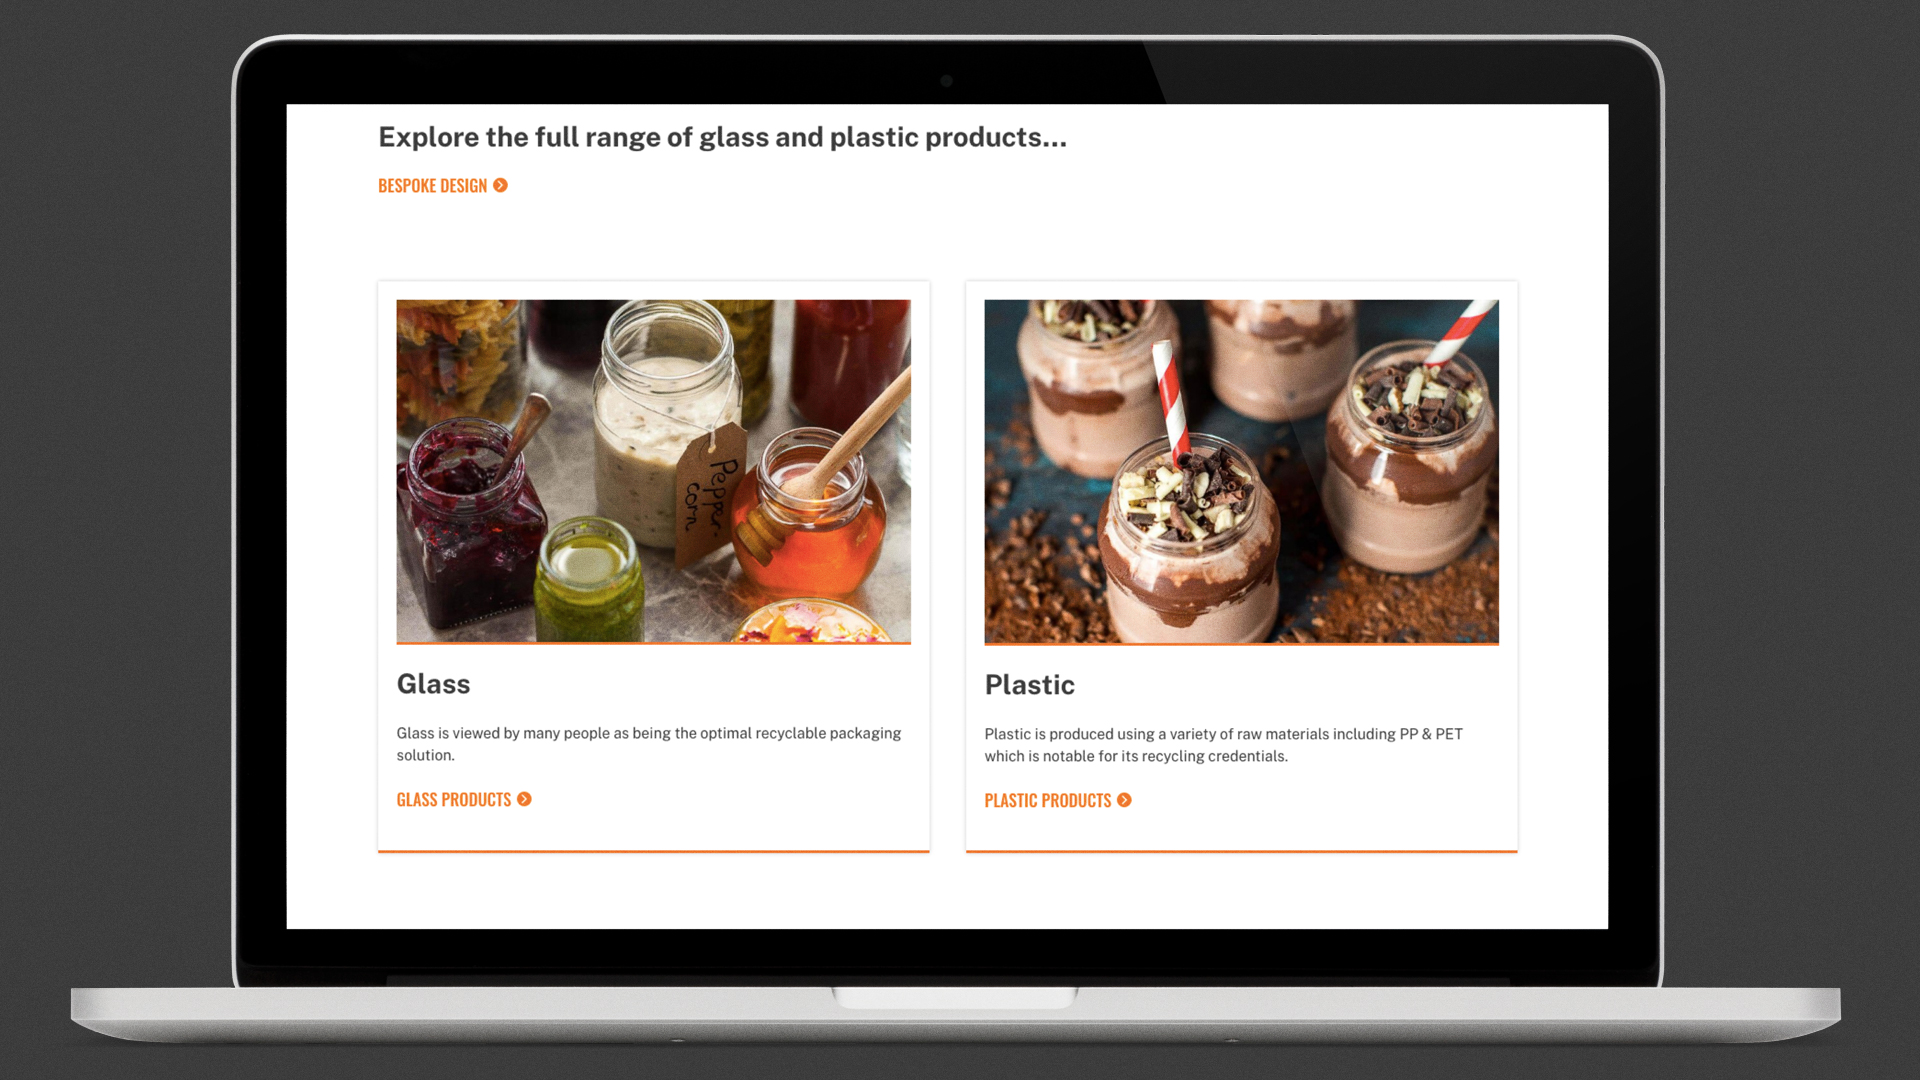Image resolution: width=1920 pixels, height=1080 pixels.
Task: Click the laptop lid opening notch
Action: (955, 997)
